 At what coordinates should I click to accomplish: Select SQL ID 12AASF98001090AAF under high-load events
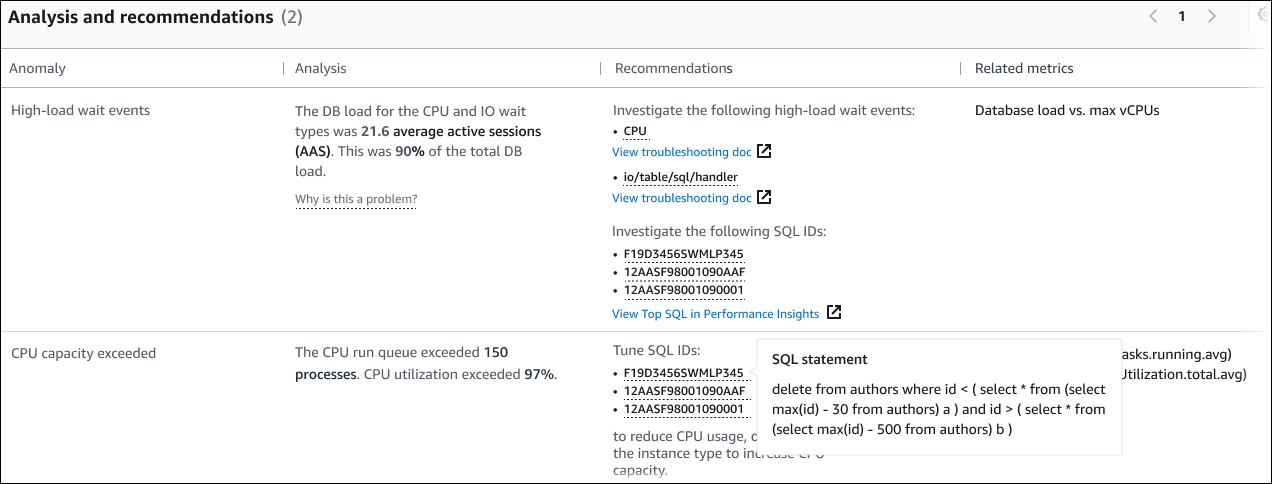coord(684,272)
